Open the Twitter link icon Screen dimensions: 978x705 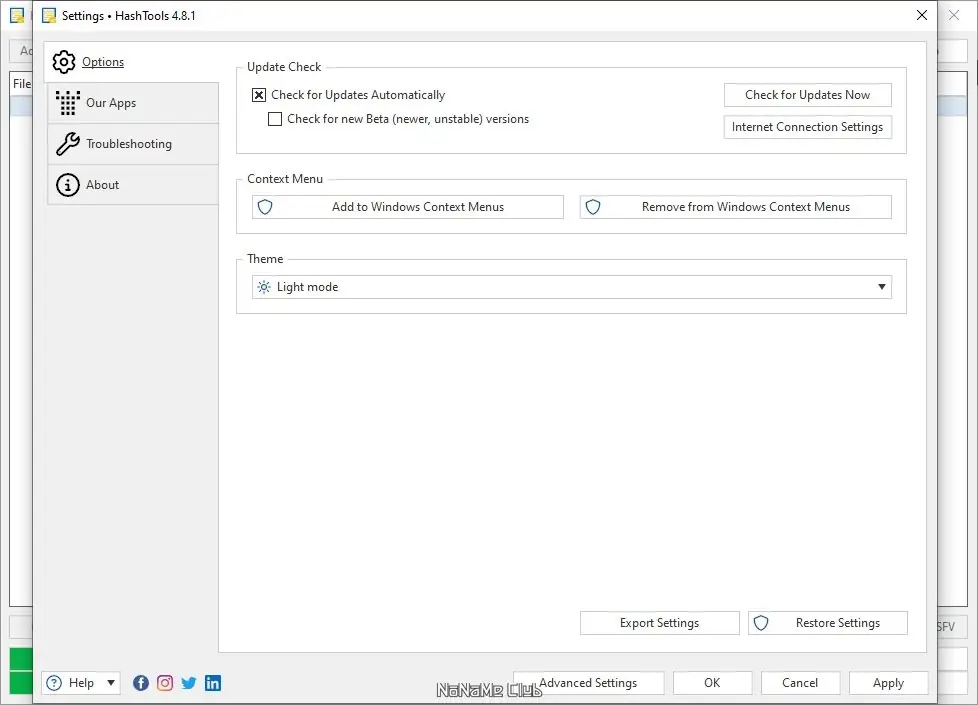point(188,683)
